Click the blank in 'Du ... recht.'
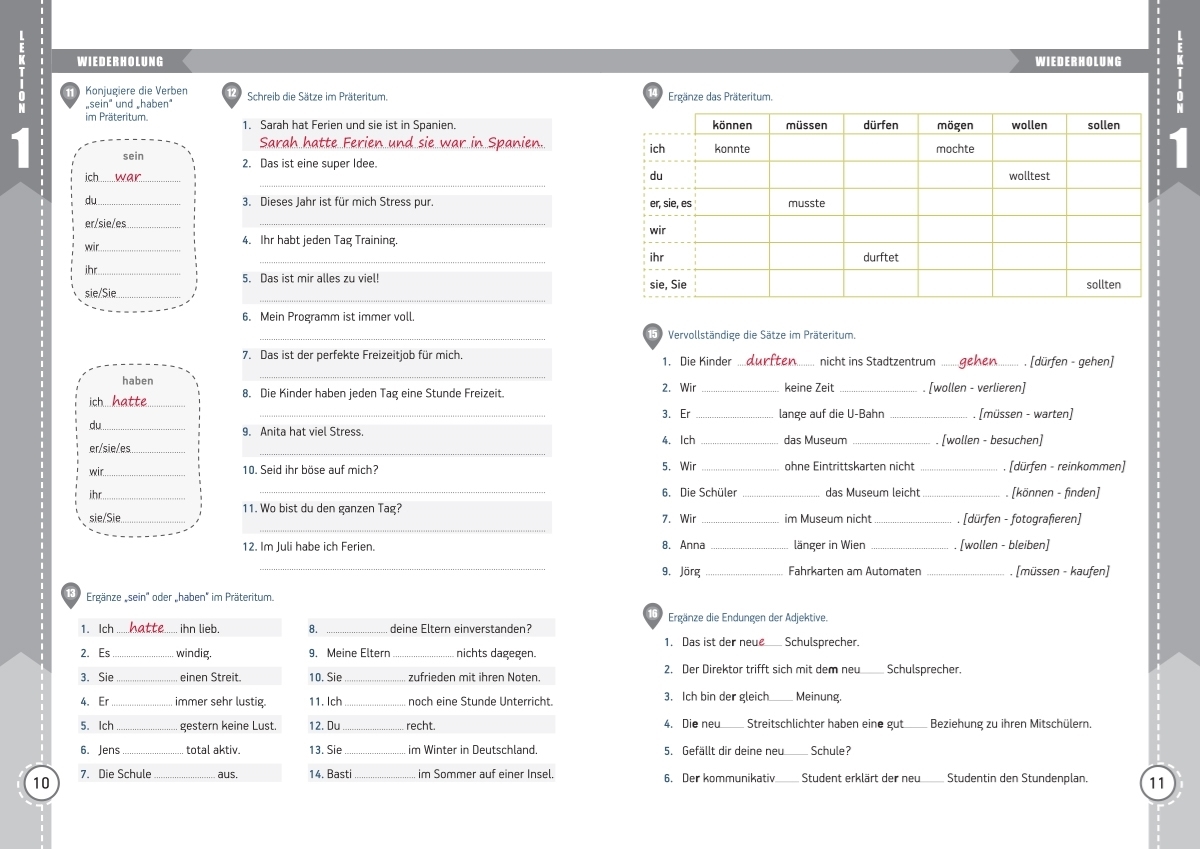This screenshot has height=849, width=1200. coord(373,726)
